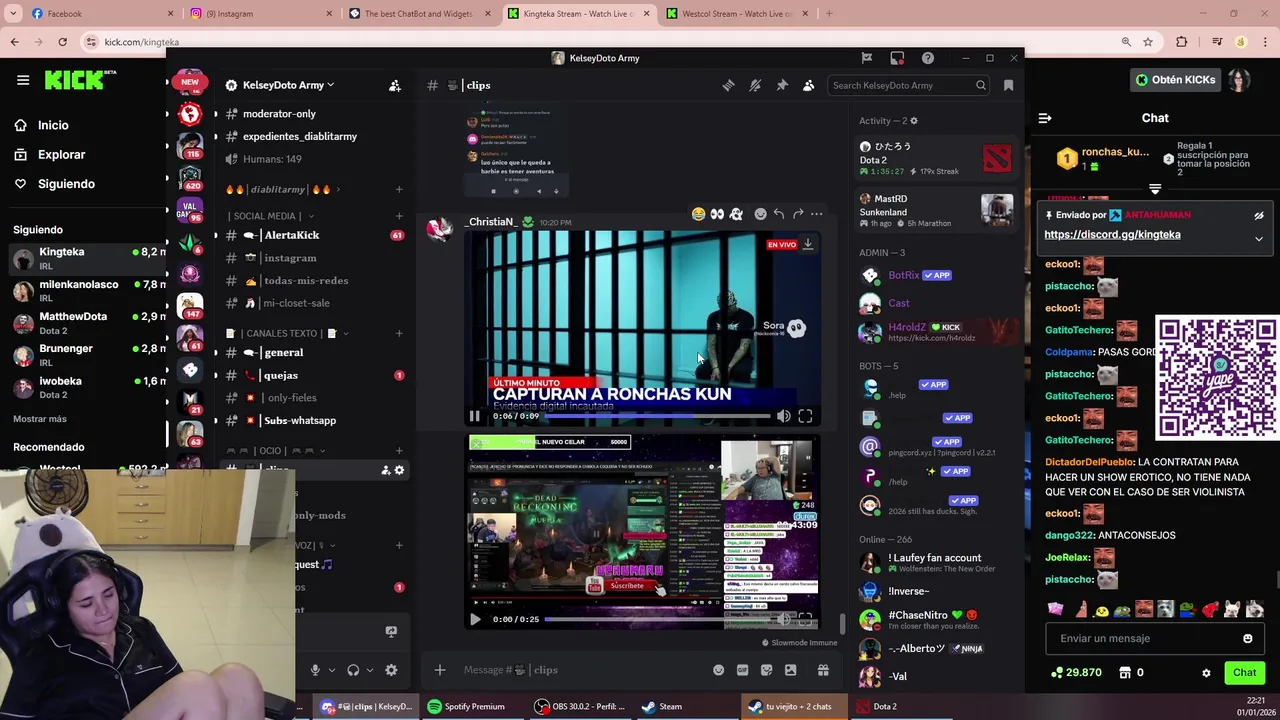The image size is (1280, 720).
Task: Open H4roldZ kick.com/h4roldz member entry
Action: (937, 332)
